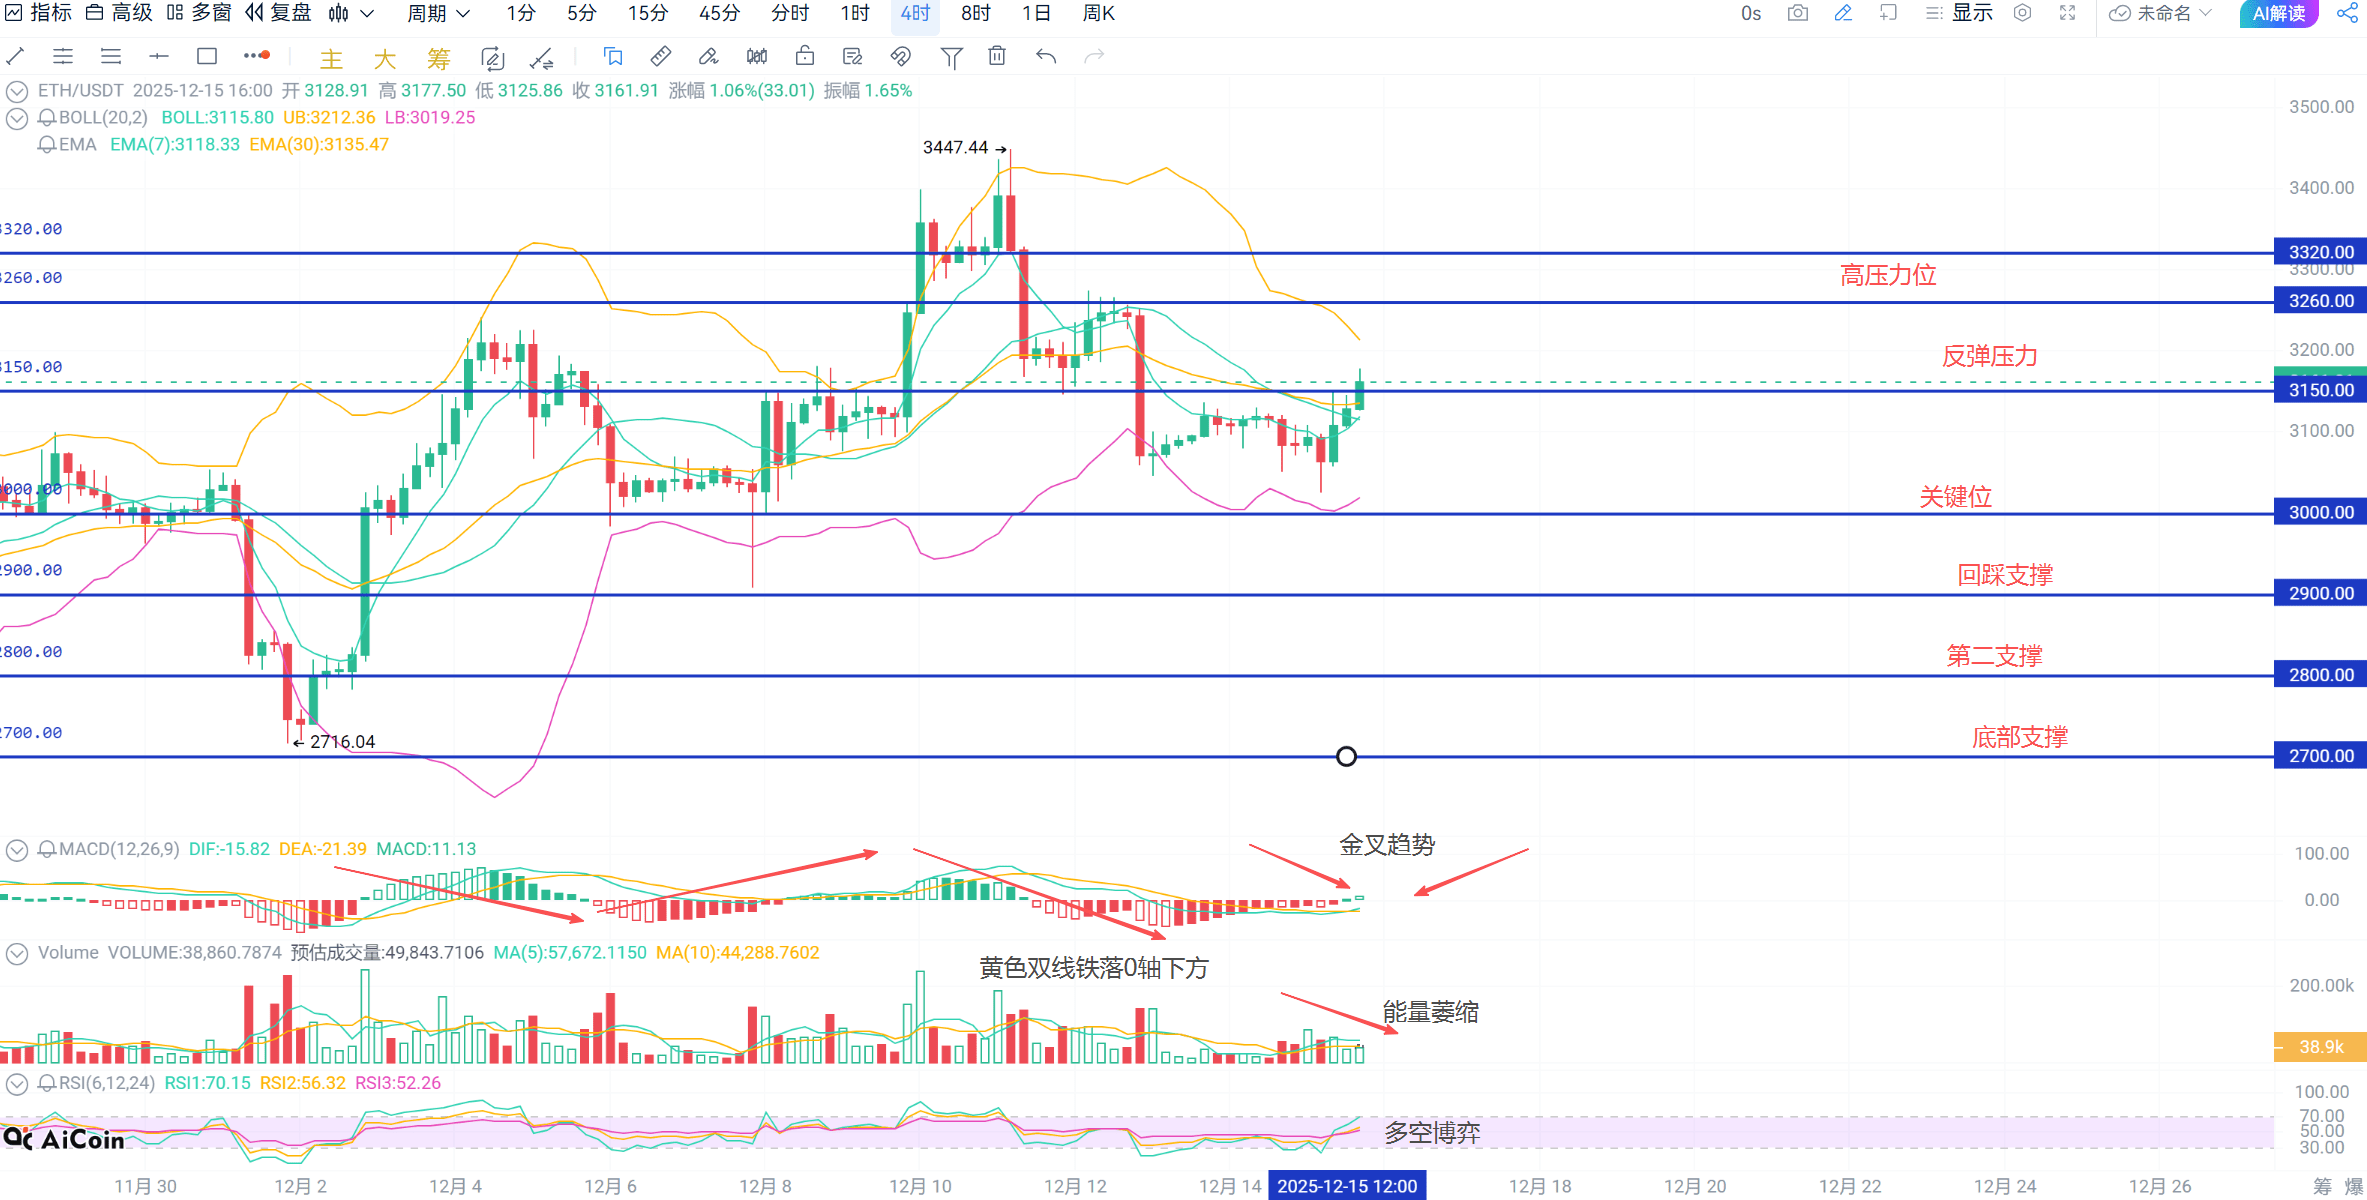This screenshot has height=1200, width=2367.
Task: Select the trend line drawing tool
Action: (15, 57)
